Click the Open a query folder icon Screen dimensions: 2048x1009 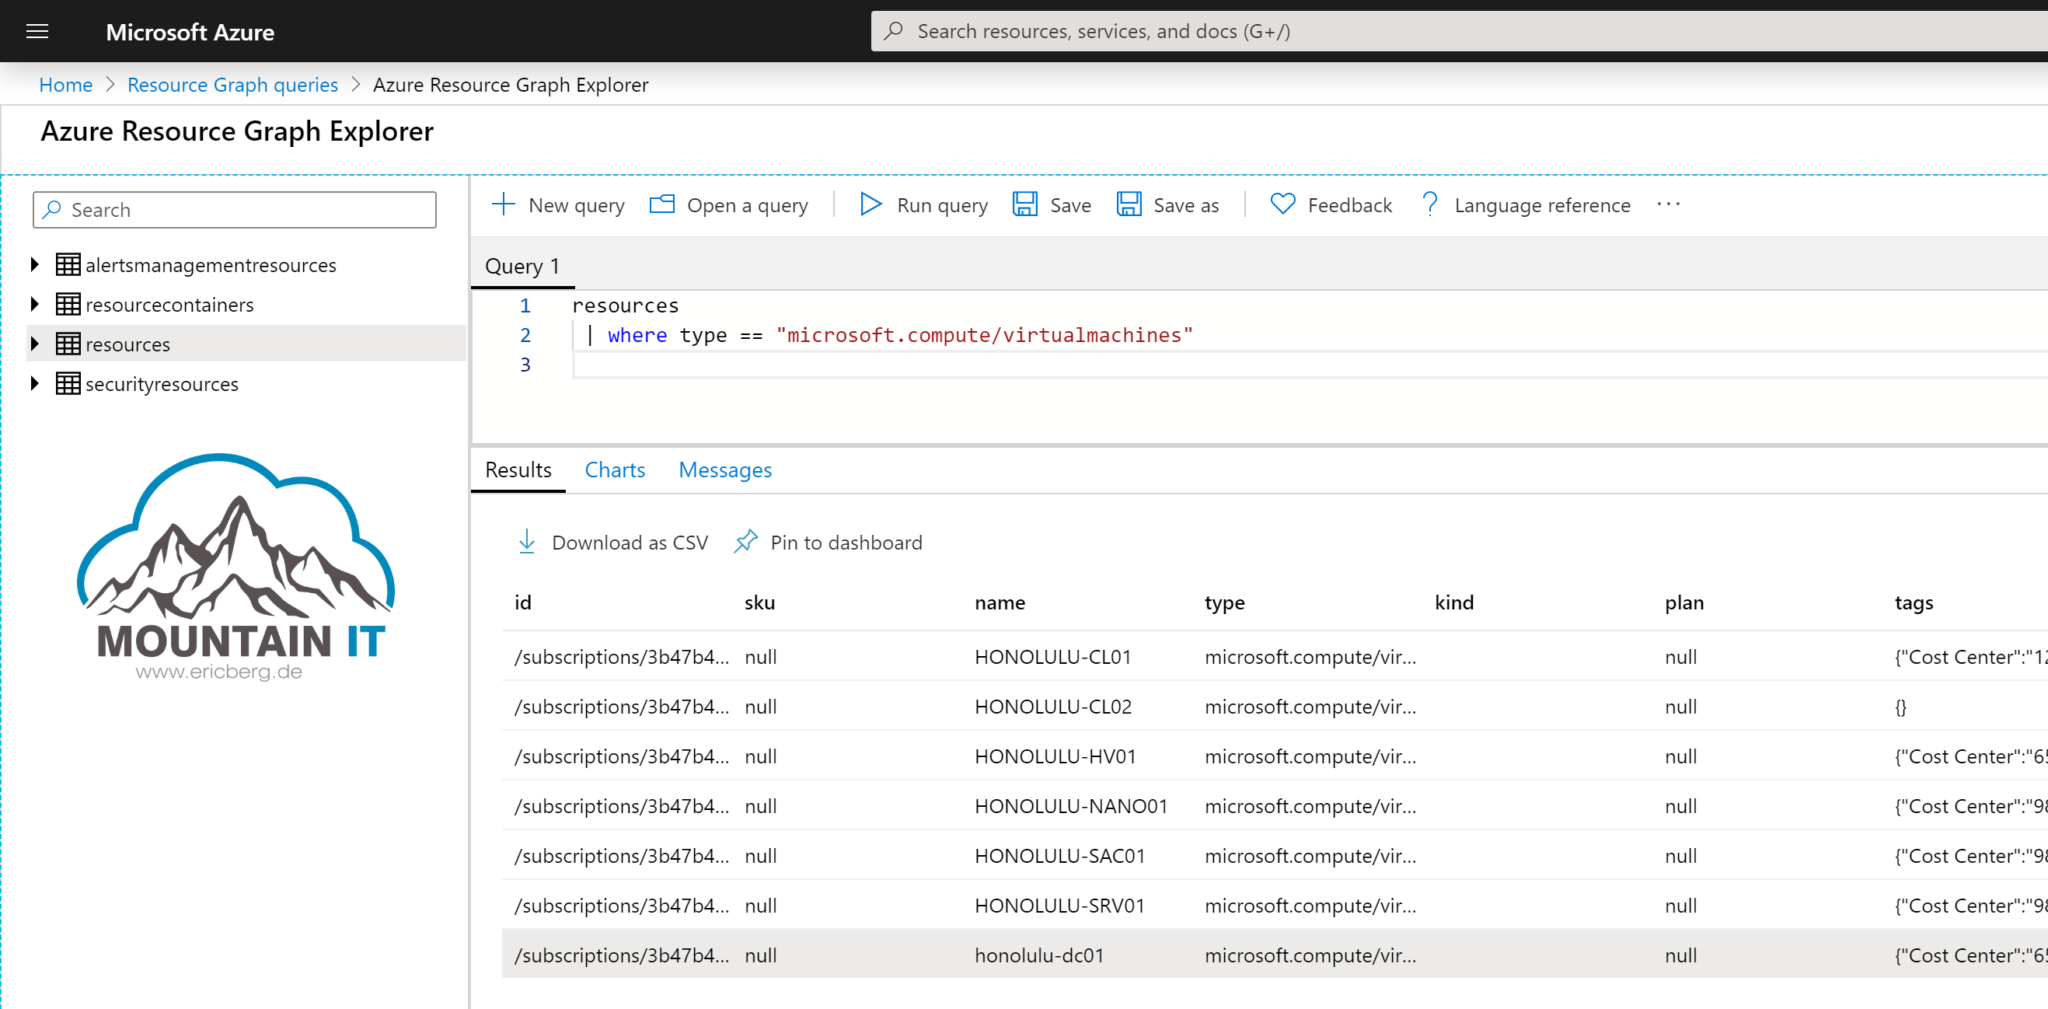[662, 205]
